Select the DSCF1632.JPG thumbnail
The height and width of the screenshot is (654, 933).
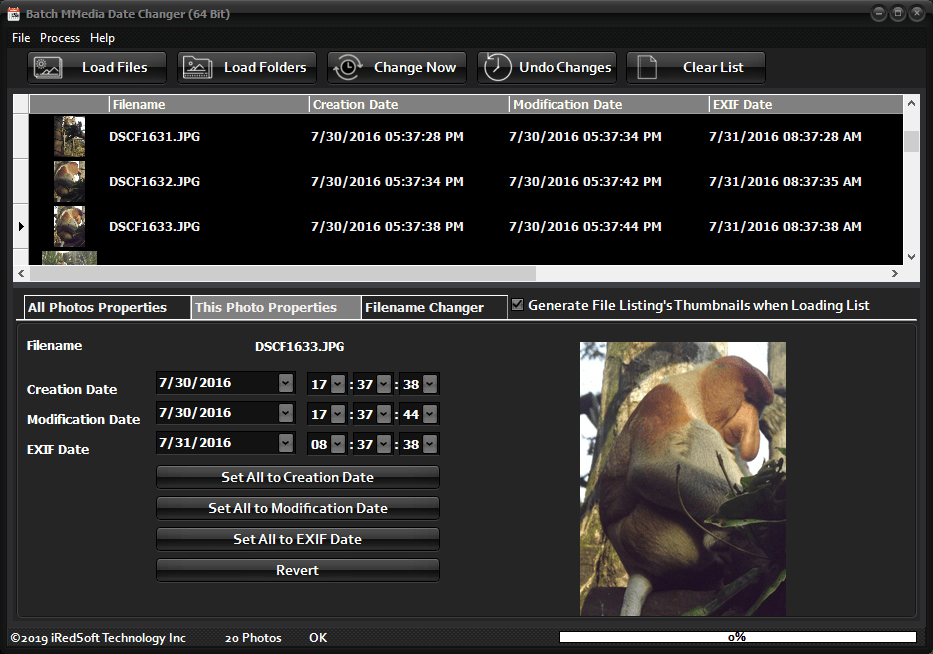pos(70,182)
